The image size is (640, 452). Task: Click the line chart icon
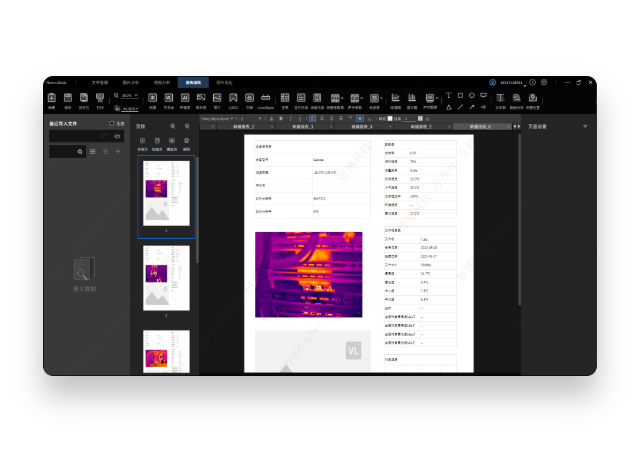[395, 99]
